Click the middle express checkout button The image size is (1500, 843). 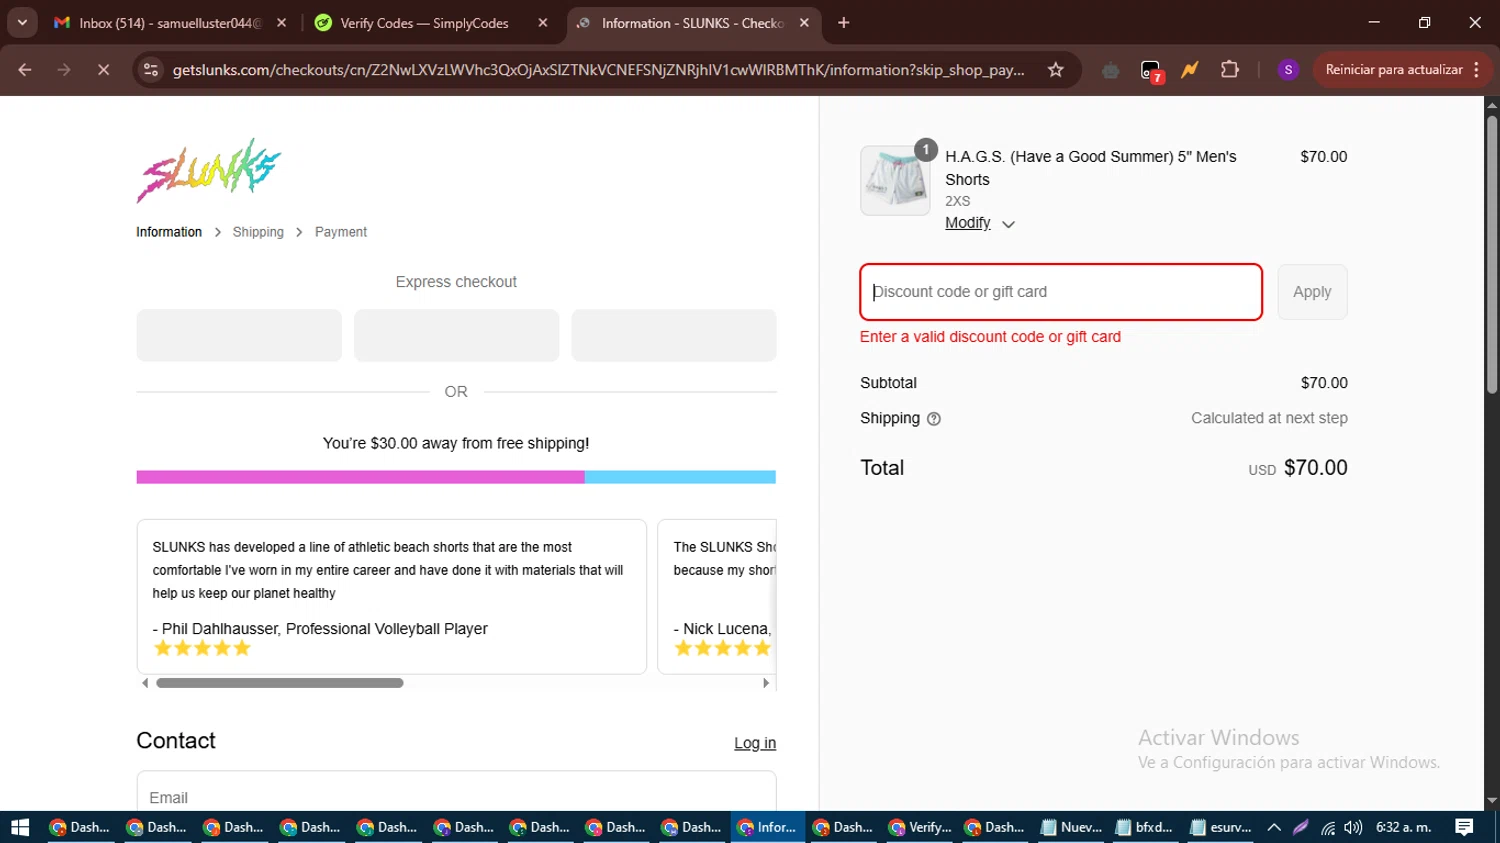click(x=456, y=335)
